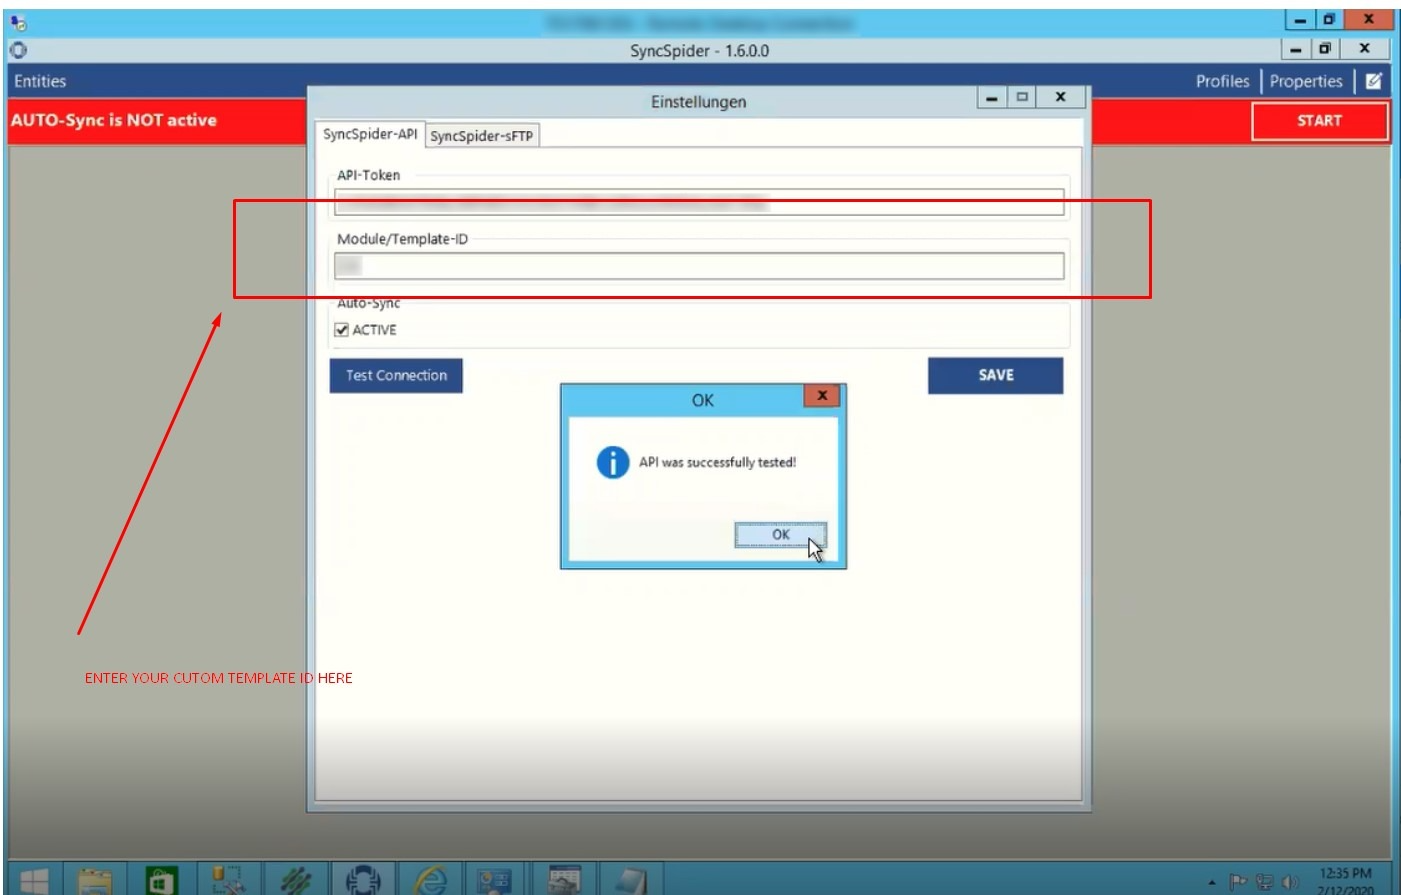This screenshot has height=895, width=1401.
Task: Click the network icon in system tray
Action: point(1264,882)
